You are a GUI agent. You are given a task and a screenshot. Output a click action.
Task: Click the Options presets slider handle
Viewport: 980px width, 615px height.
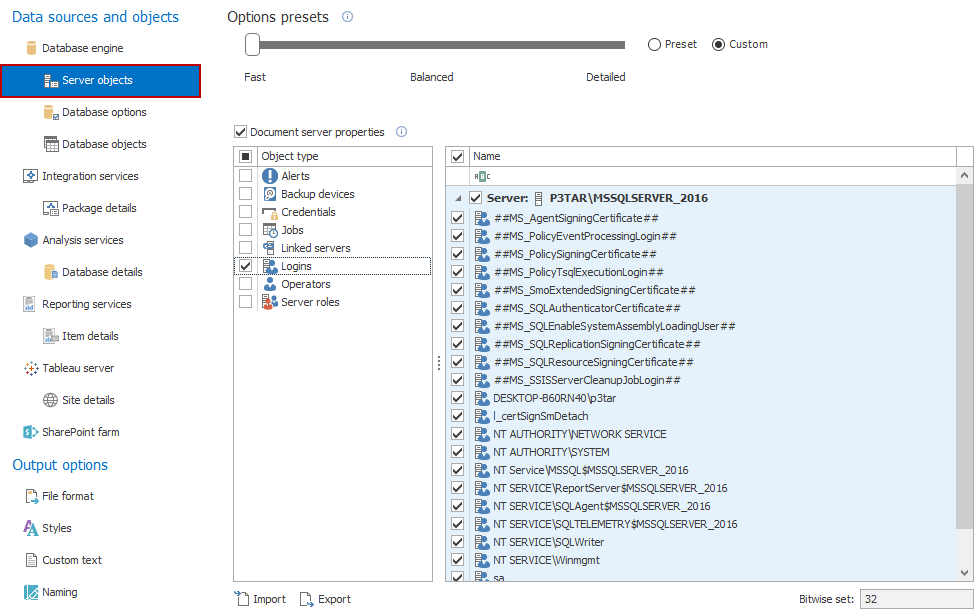pyautogui.click(x=252, y=44)
